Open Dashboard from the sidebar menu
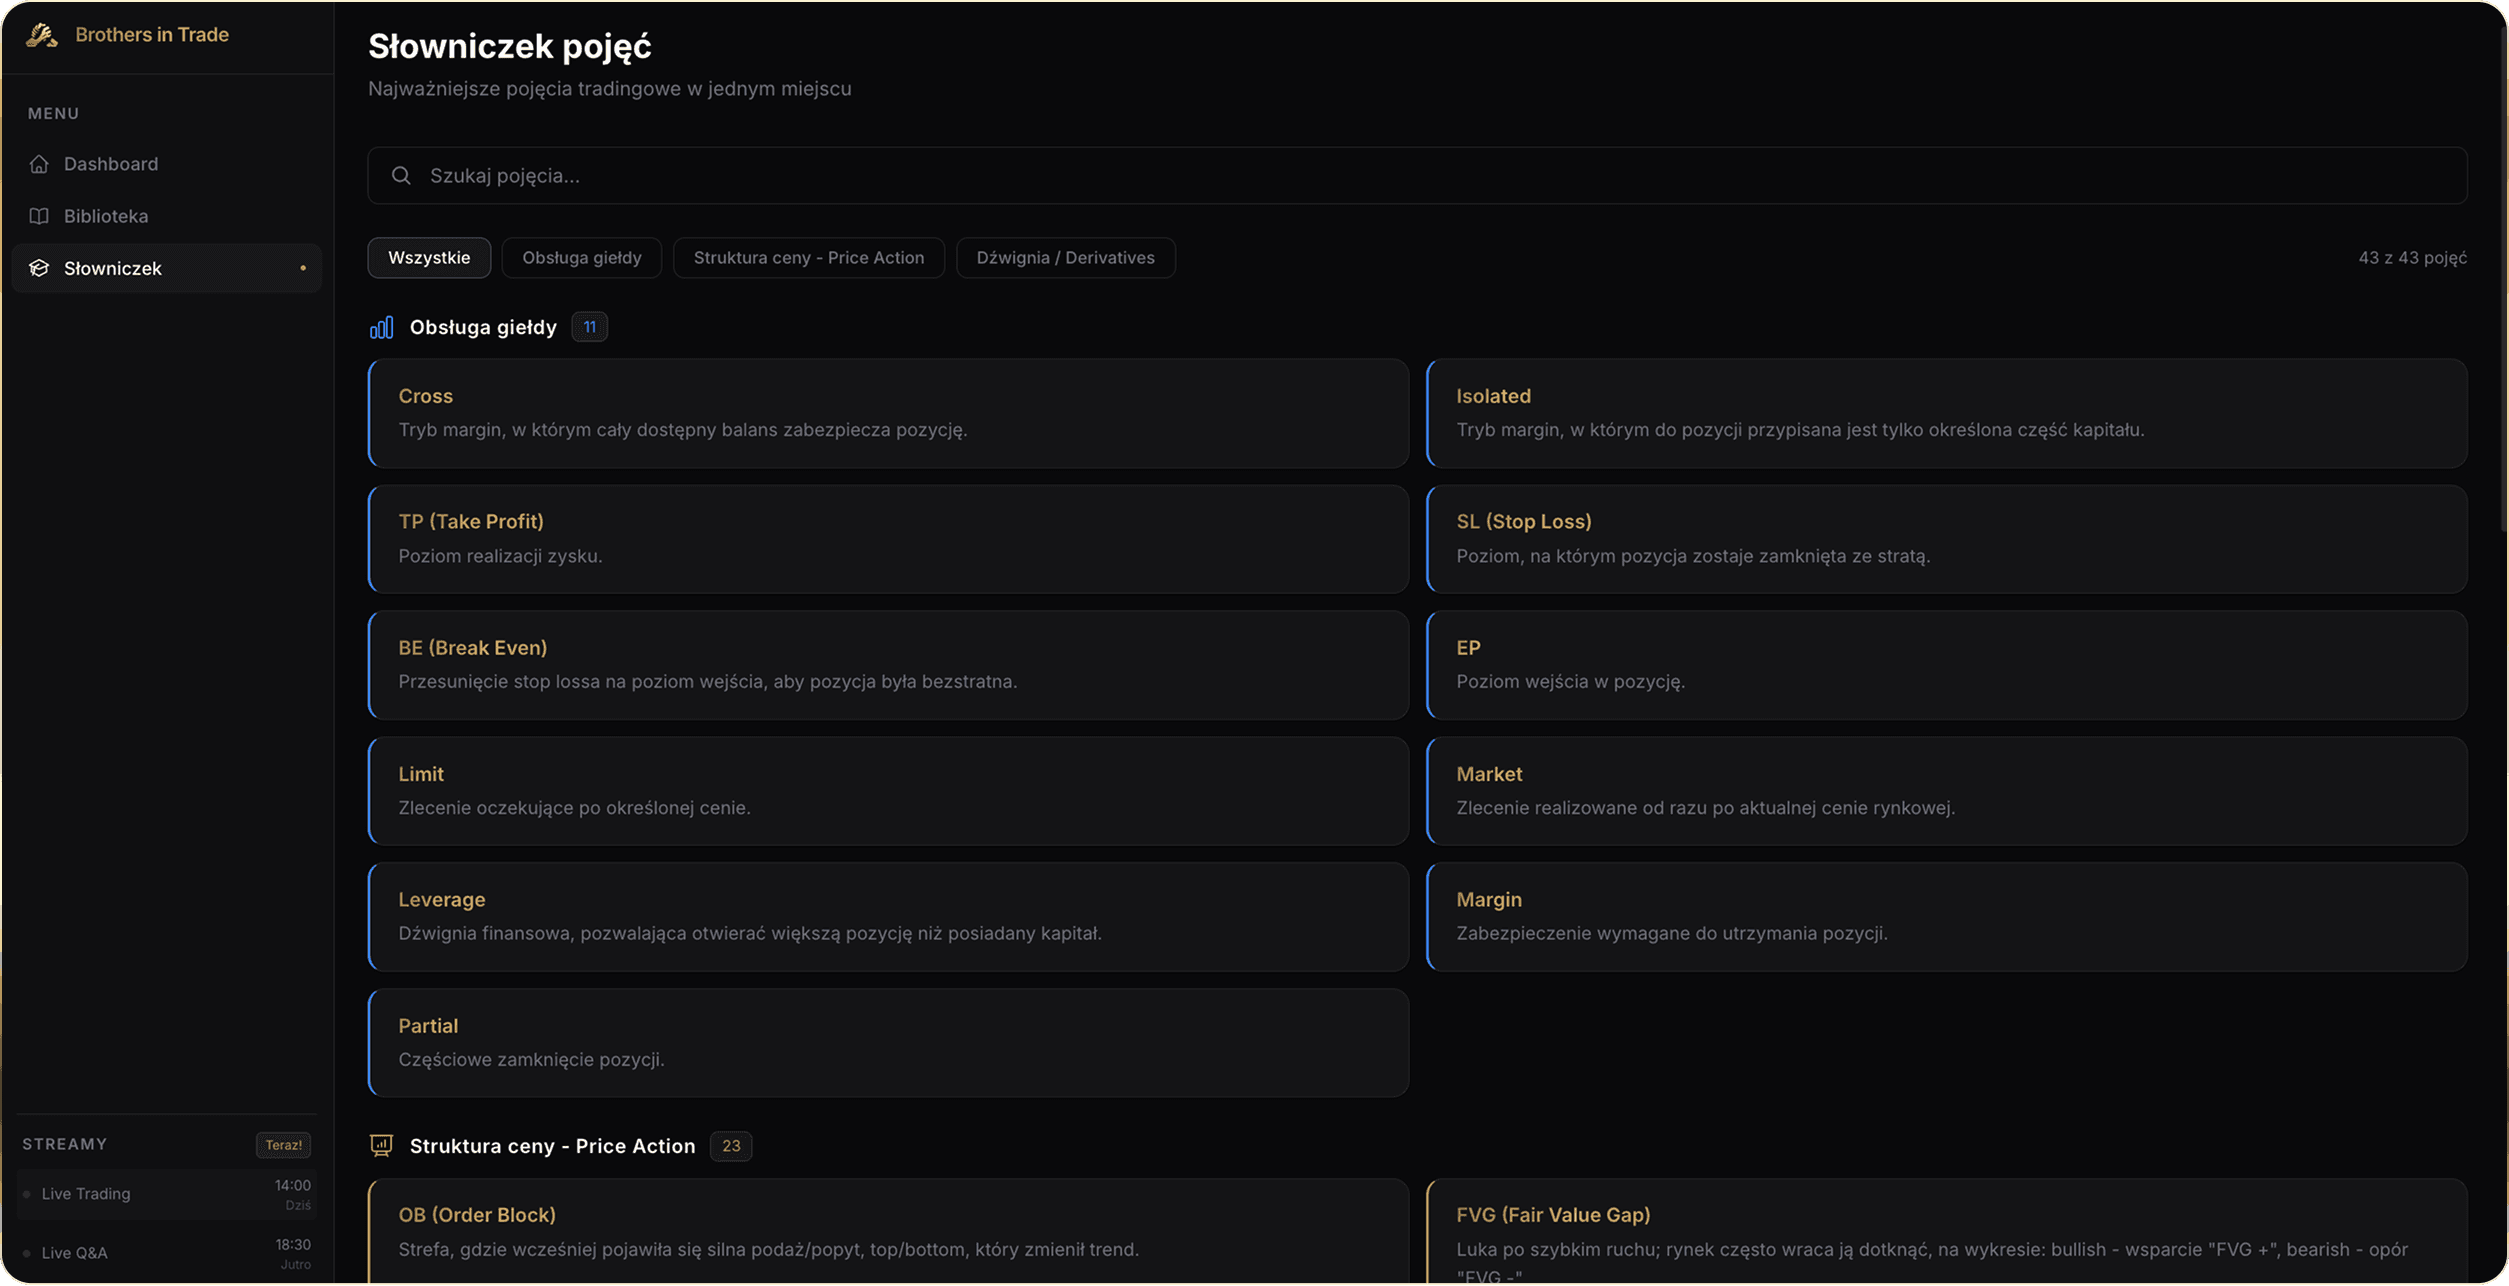2509x1286 pixels. (111, 164)
